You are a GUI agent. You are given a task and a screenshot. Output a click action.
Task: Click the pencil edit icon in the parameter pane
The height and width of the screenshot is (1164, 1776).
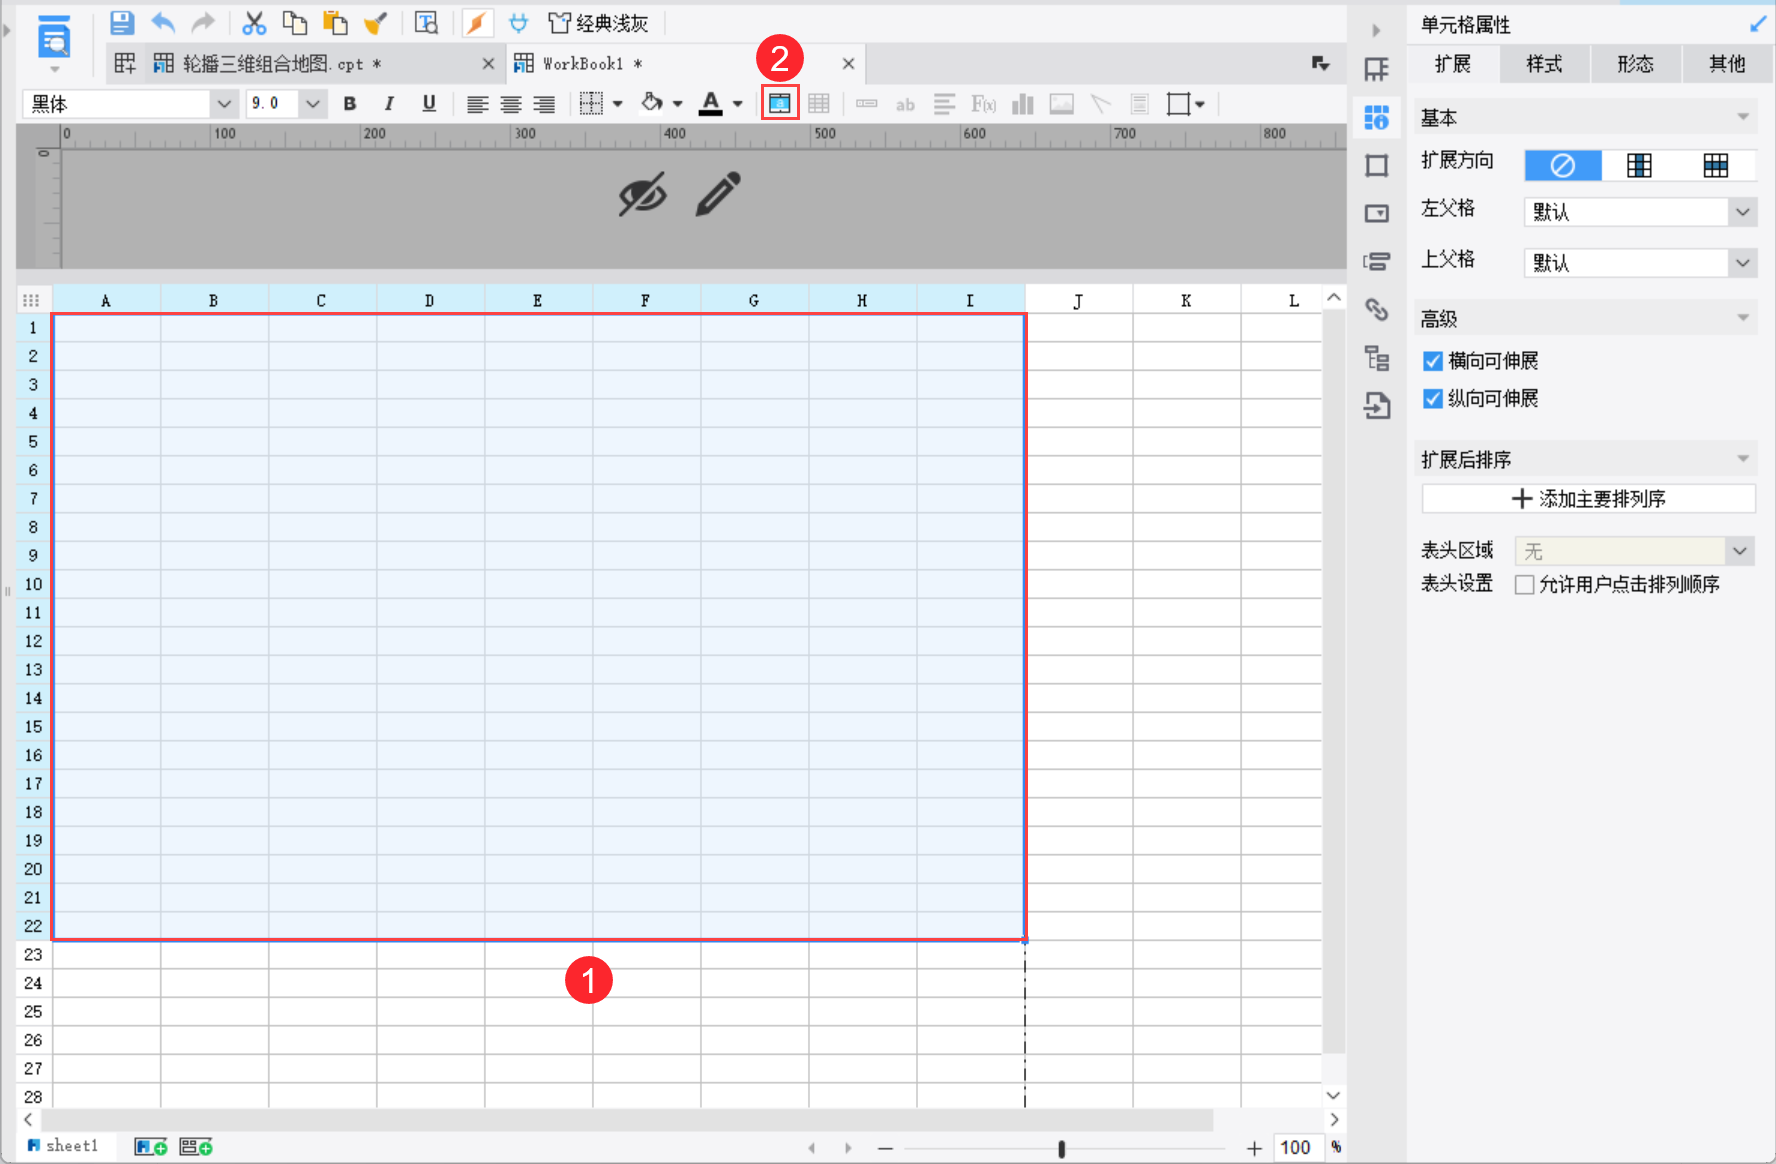[x=717, y=194]
